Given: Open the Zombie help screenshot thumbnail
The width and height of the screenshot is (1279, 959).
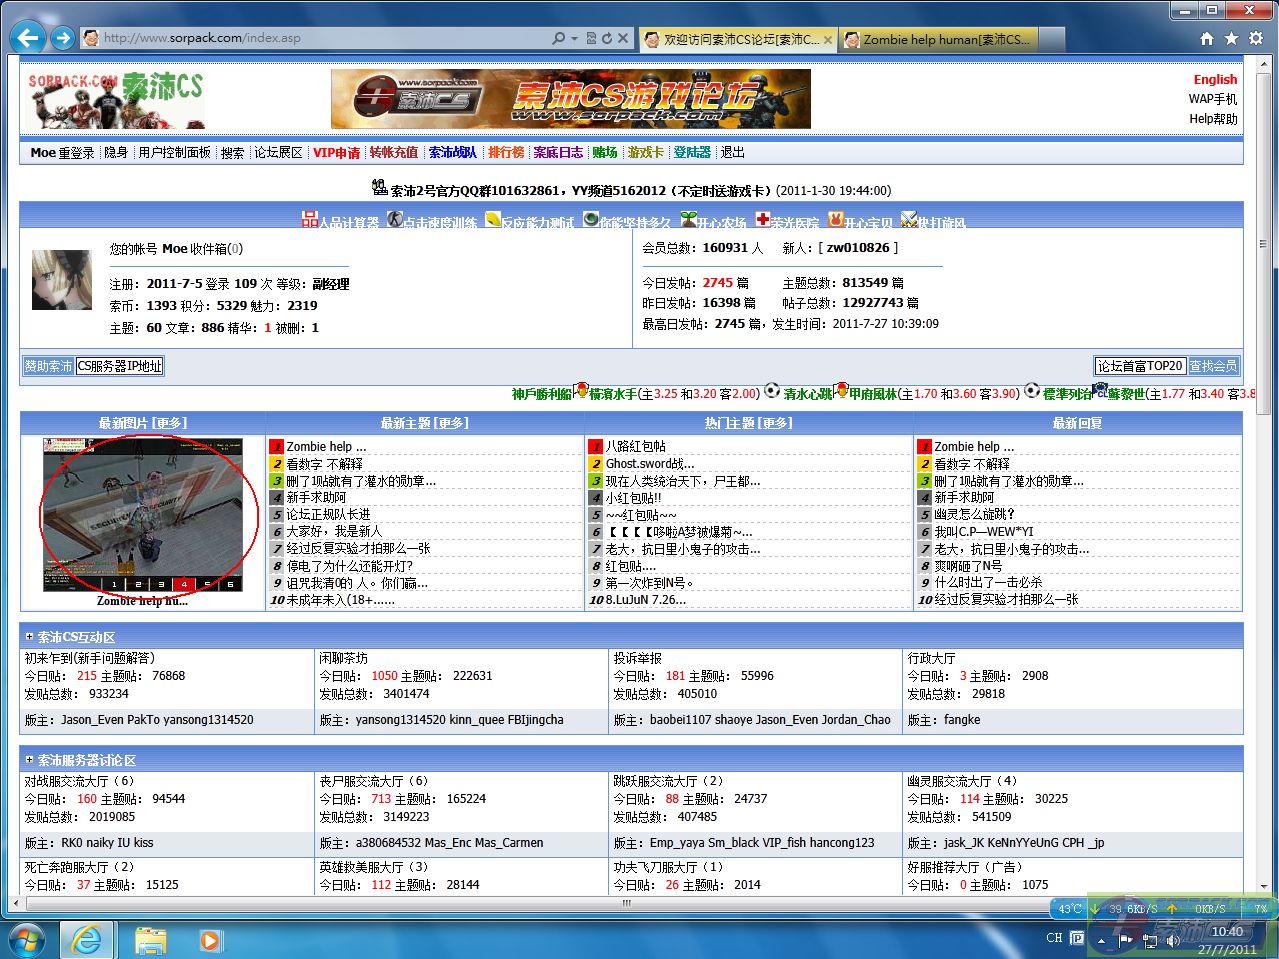Looking at the screenshot, I should (142, 514).
